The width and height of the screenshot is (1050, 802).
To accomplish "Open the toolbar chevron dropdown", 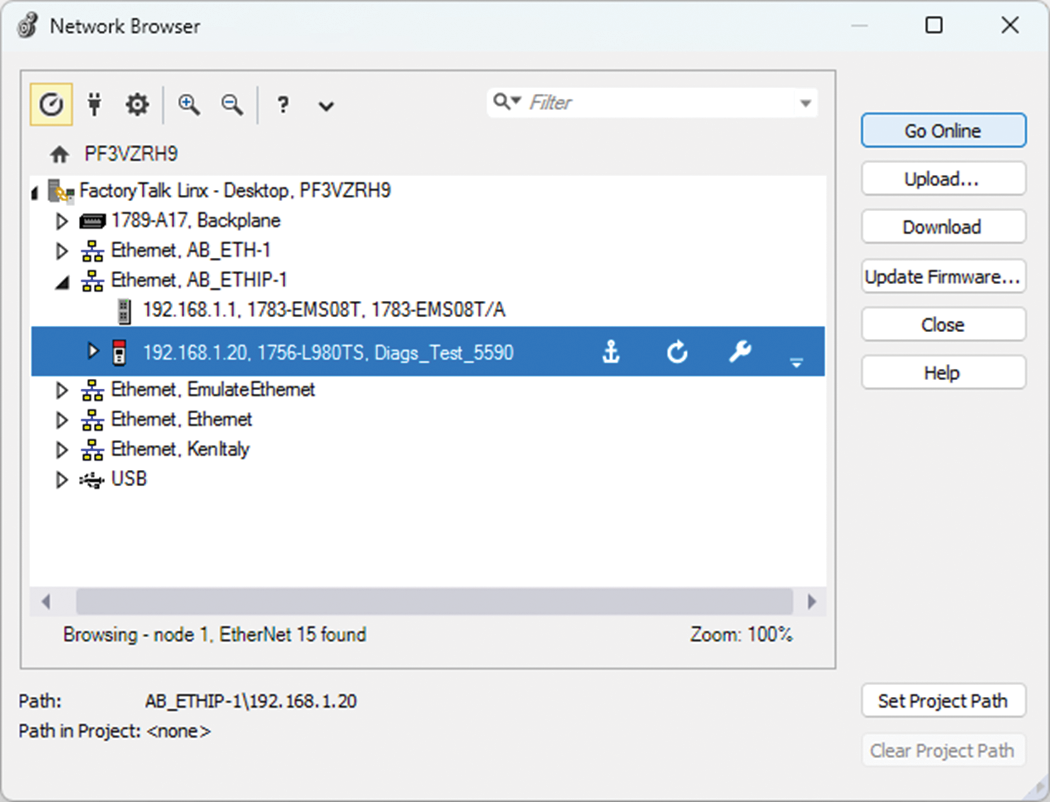I will pos(326,105).
